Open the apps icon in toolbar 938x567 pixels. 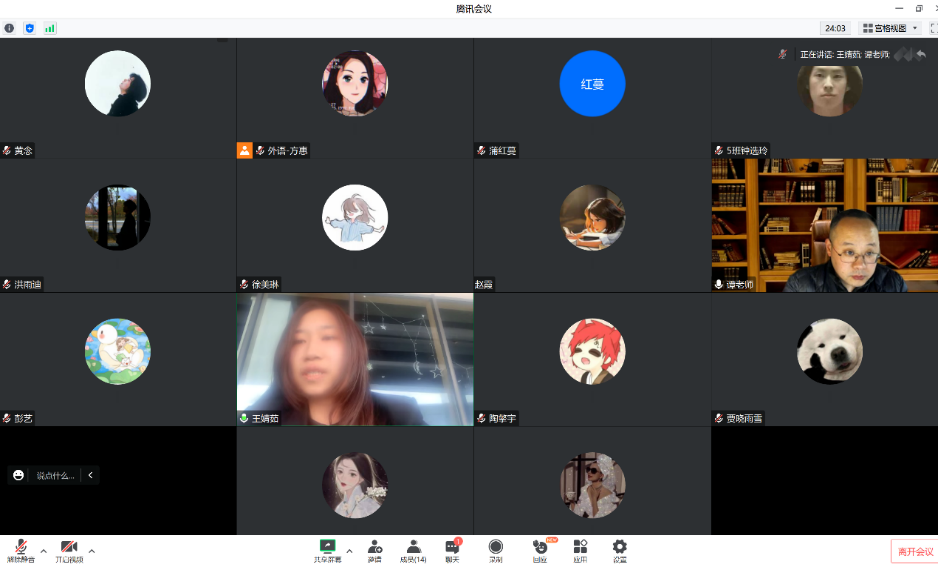[x=580, y=549]
